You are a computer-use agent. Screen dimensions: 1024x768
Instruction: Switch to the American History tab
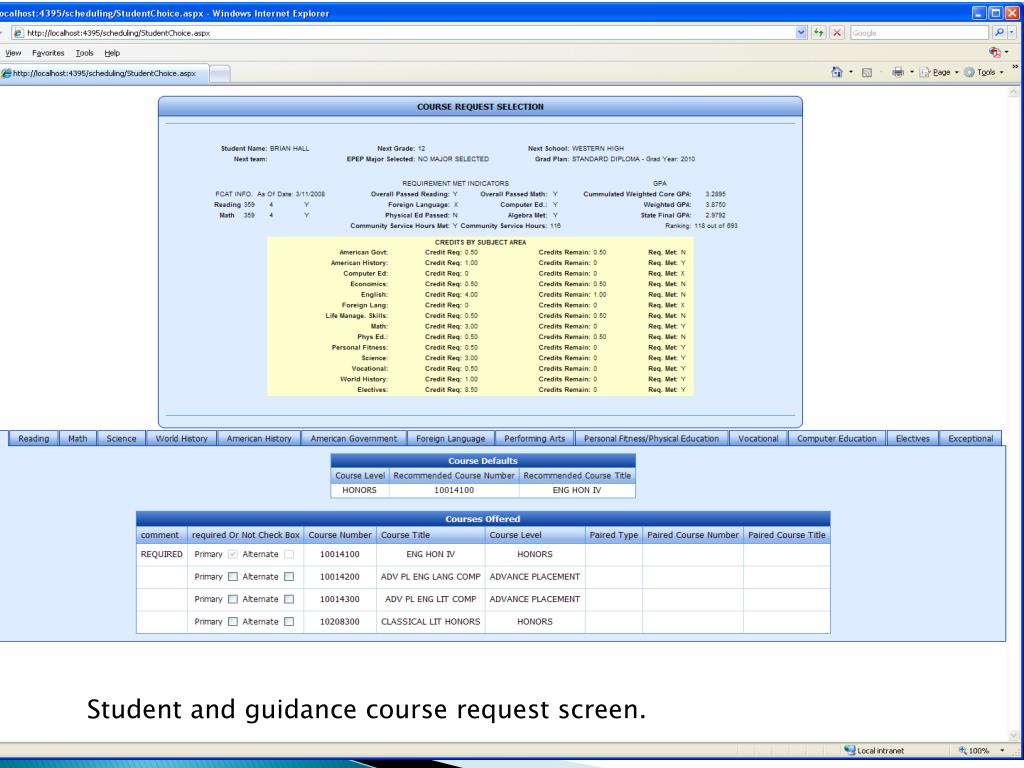click(x=259, y=439)
